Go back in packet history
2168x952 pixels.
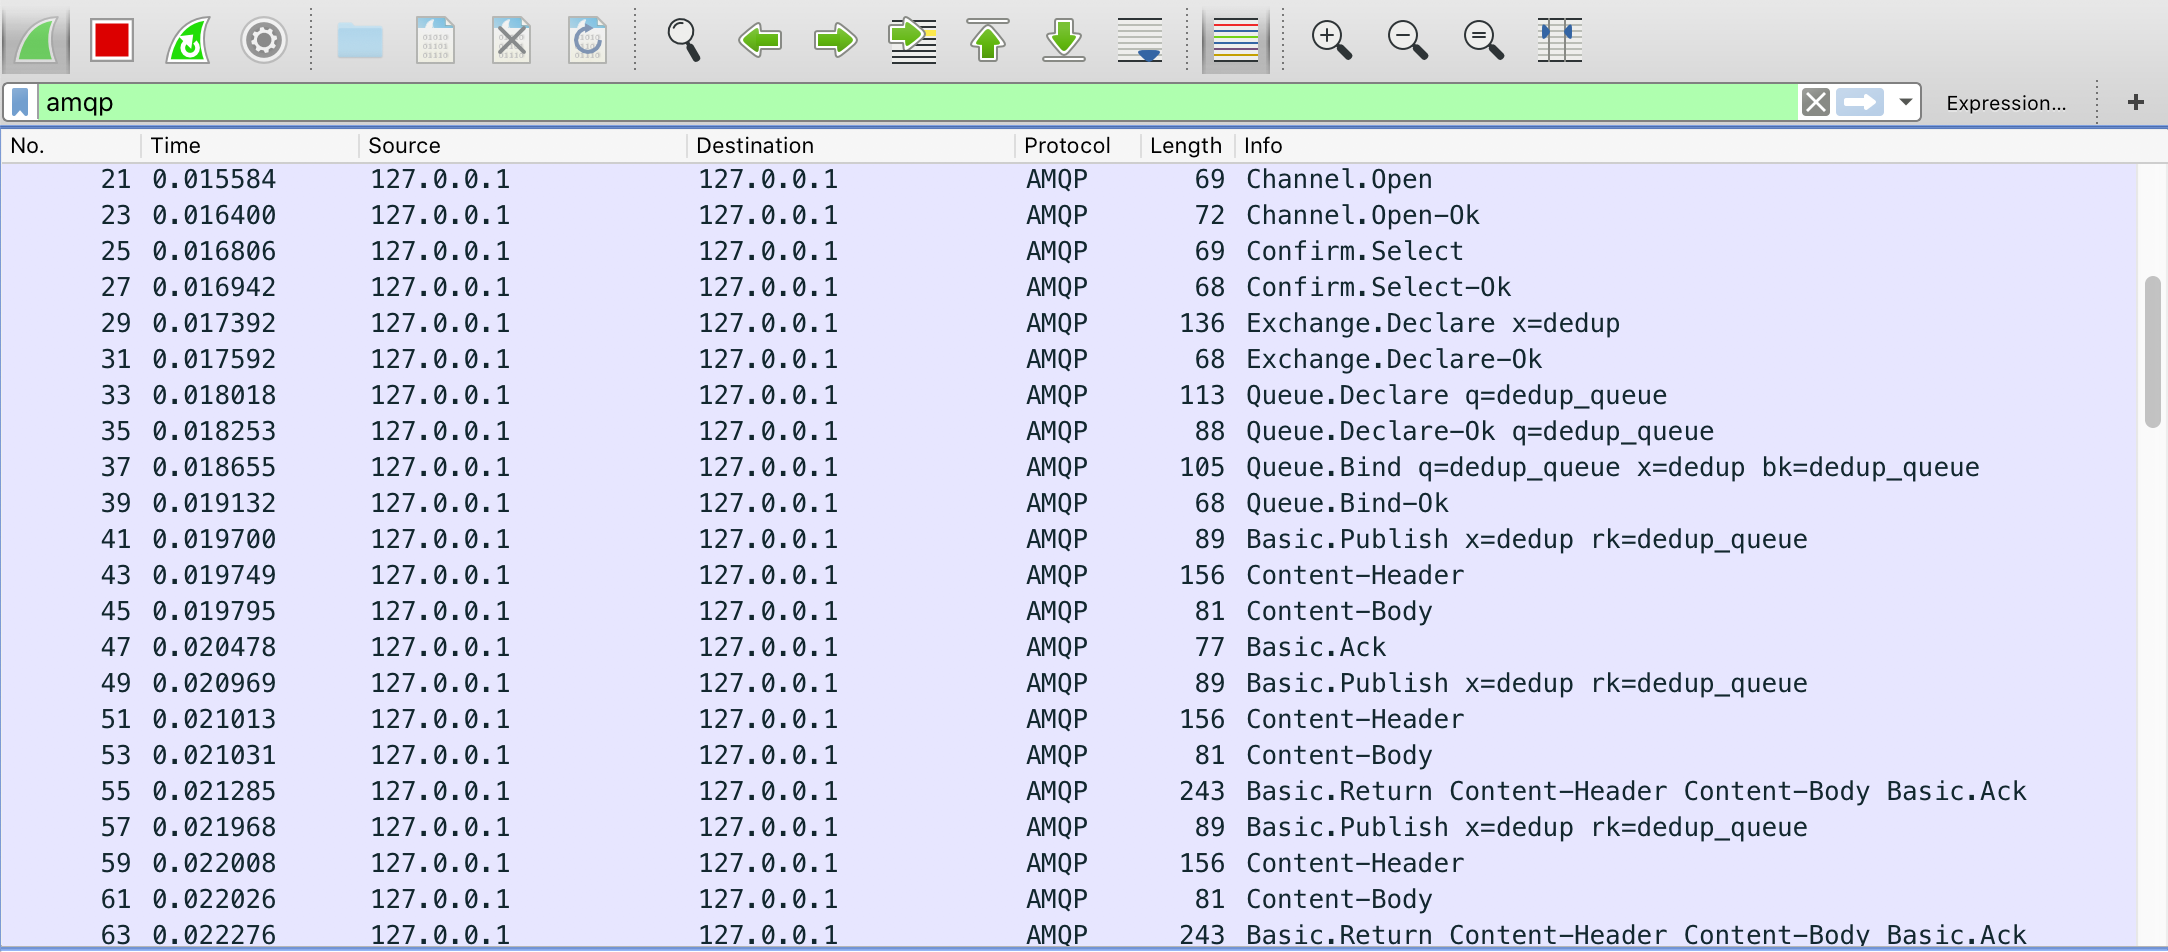(760, 40)
